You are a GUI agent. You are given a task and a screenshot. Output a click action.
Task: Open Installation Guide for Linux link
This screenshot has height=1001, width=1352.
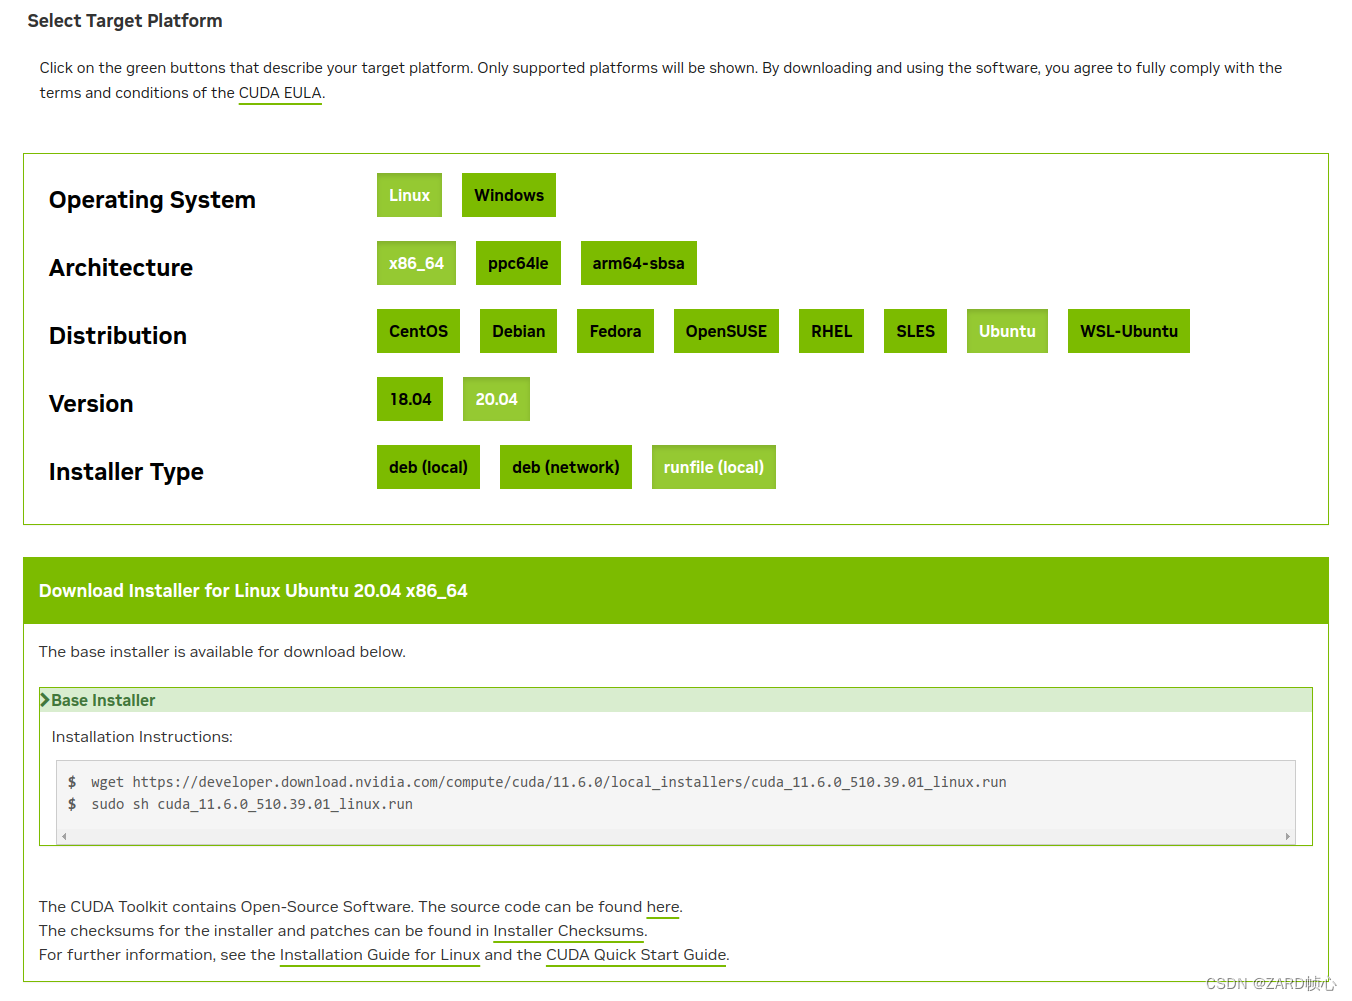(x=380, y=955)
